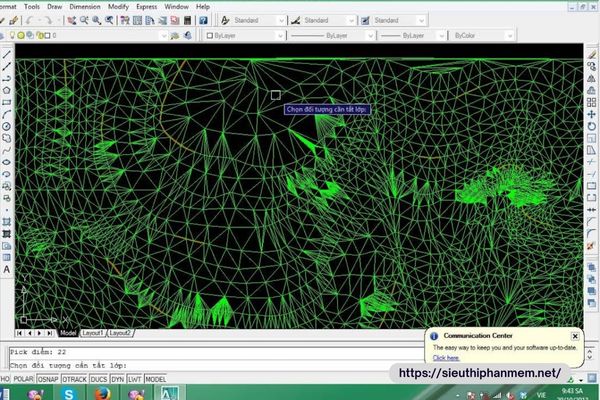The height and width of the screenshot is (400, 600).
Task: Click the Pan Realtime icon
Action: 72,20
